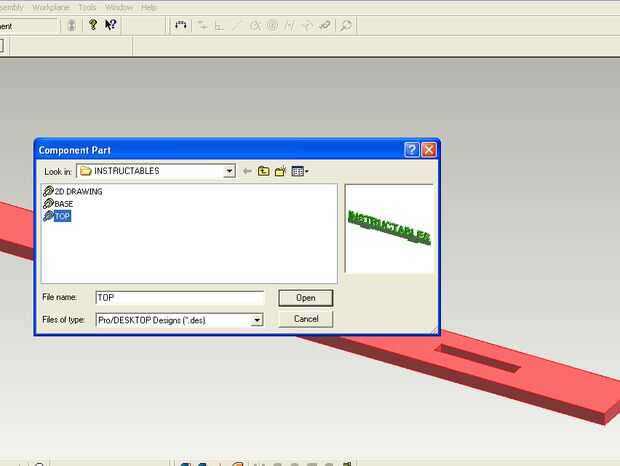The width and height of the screenshot is (620, 466).
Task: Click the INSTRUCTABLES Look in combo box
Action: [x=156, y=171]
